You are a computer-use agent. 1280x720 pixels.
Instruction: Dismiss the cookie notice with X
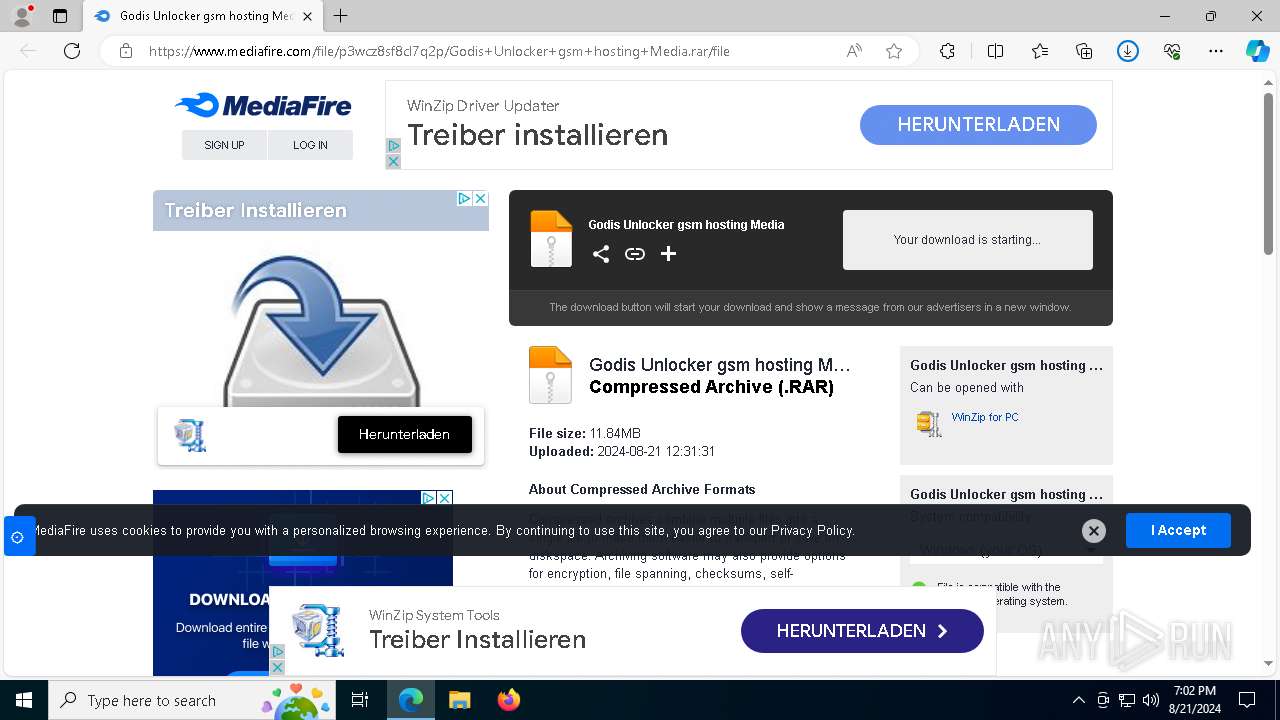[x=1094, y=531]
